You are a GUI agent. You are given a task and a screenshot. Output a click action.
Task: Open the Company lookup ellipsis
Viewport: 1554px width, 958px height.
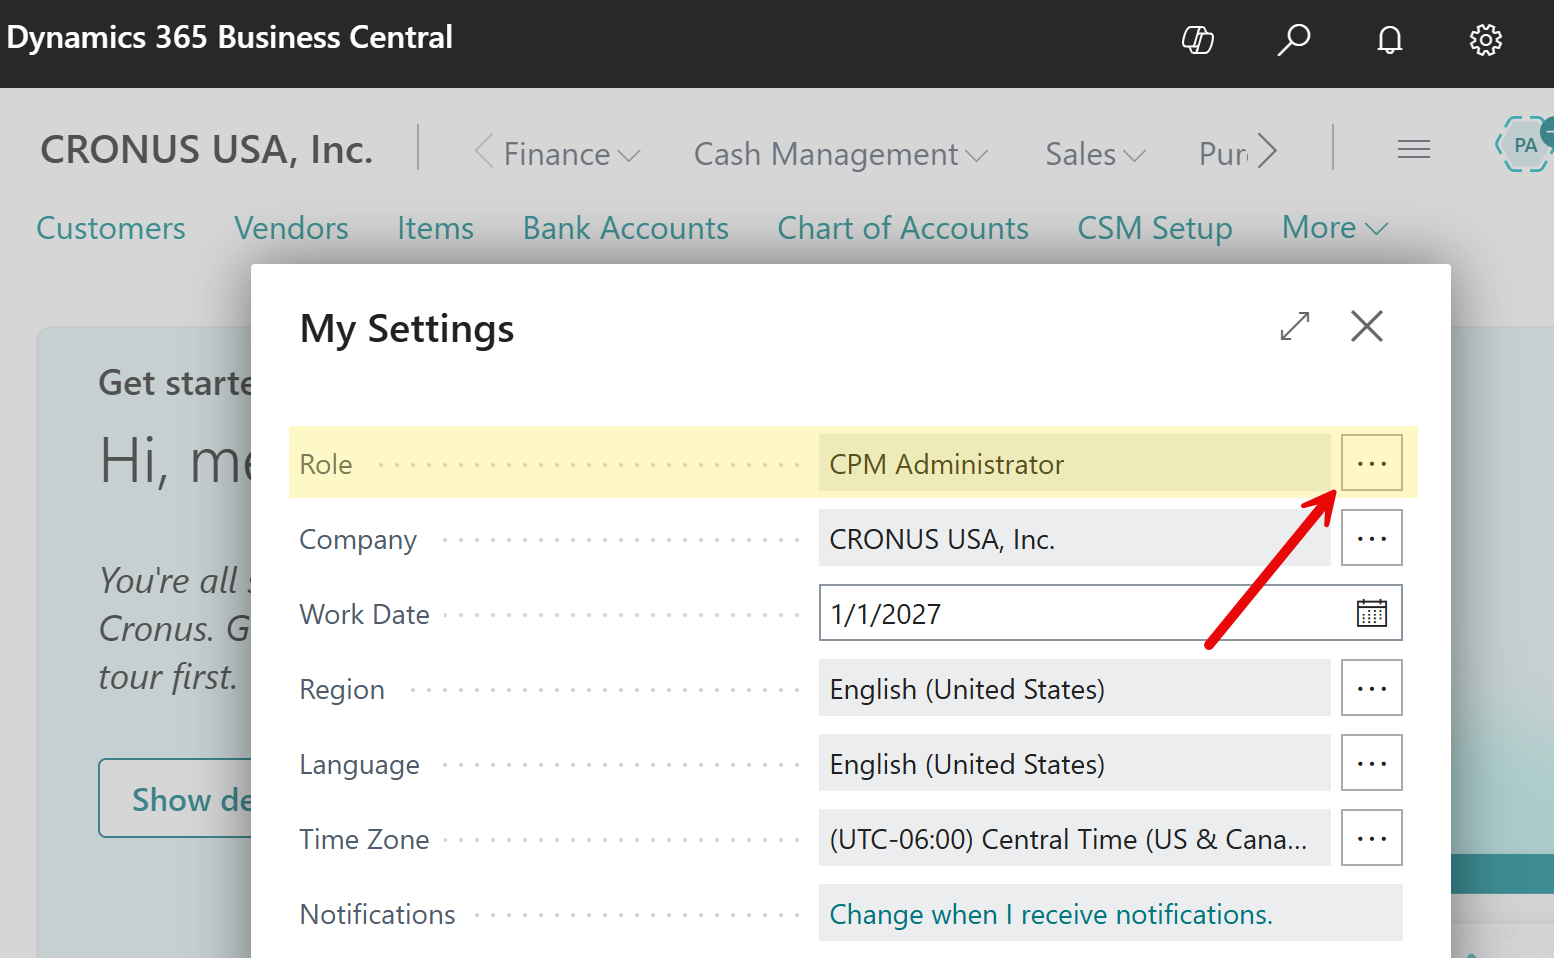pyautogui.click(x=1371, y=537)
